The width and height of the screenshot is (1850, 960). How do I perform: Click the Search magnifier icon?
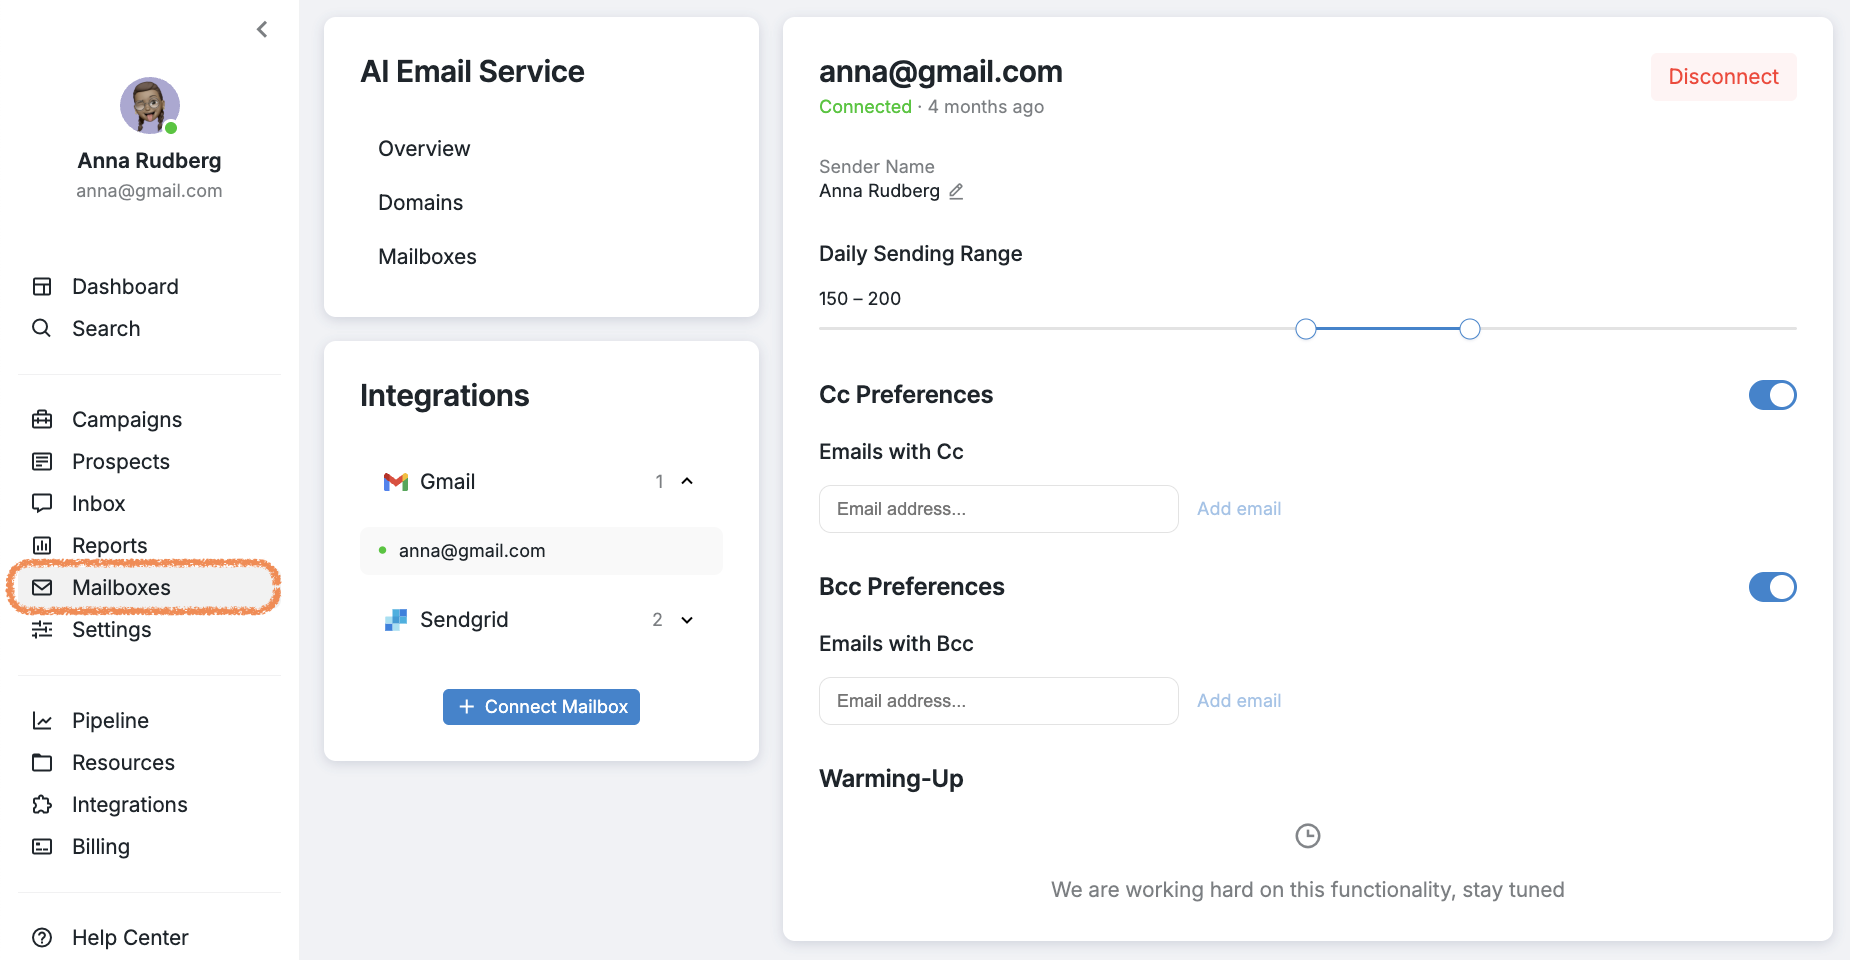tap(42, 328)
